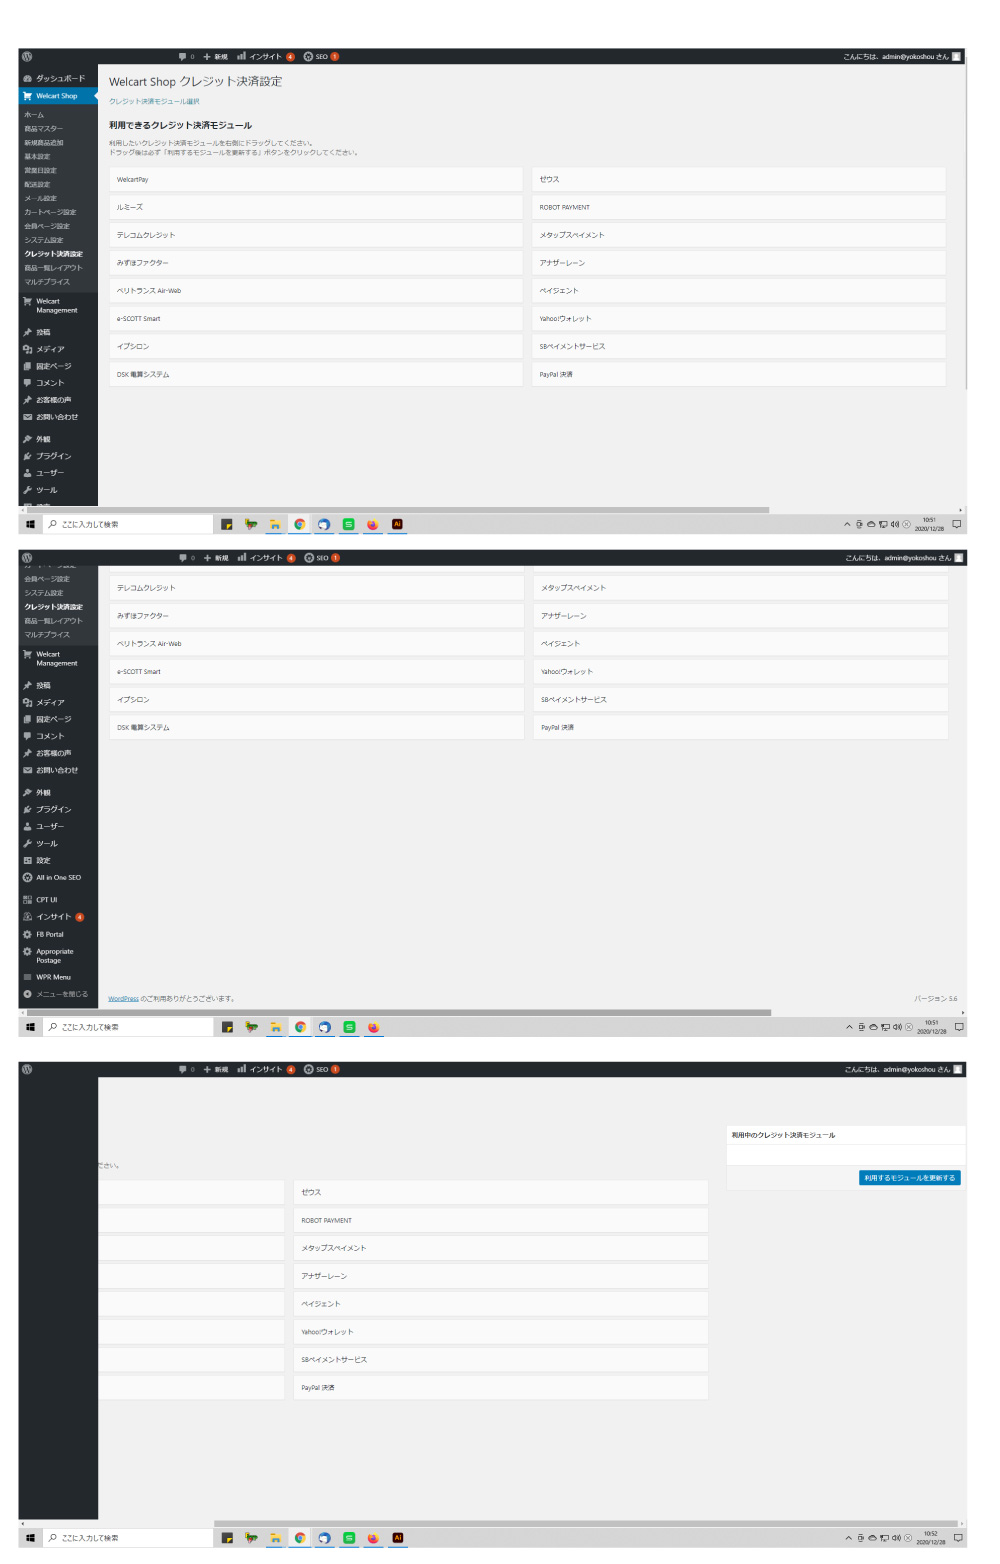Open システム設定 in top screenshot sidebar
The width and height of the screenshot is (1000, 1564).
point(44,240)
